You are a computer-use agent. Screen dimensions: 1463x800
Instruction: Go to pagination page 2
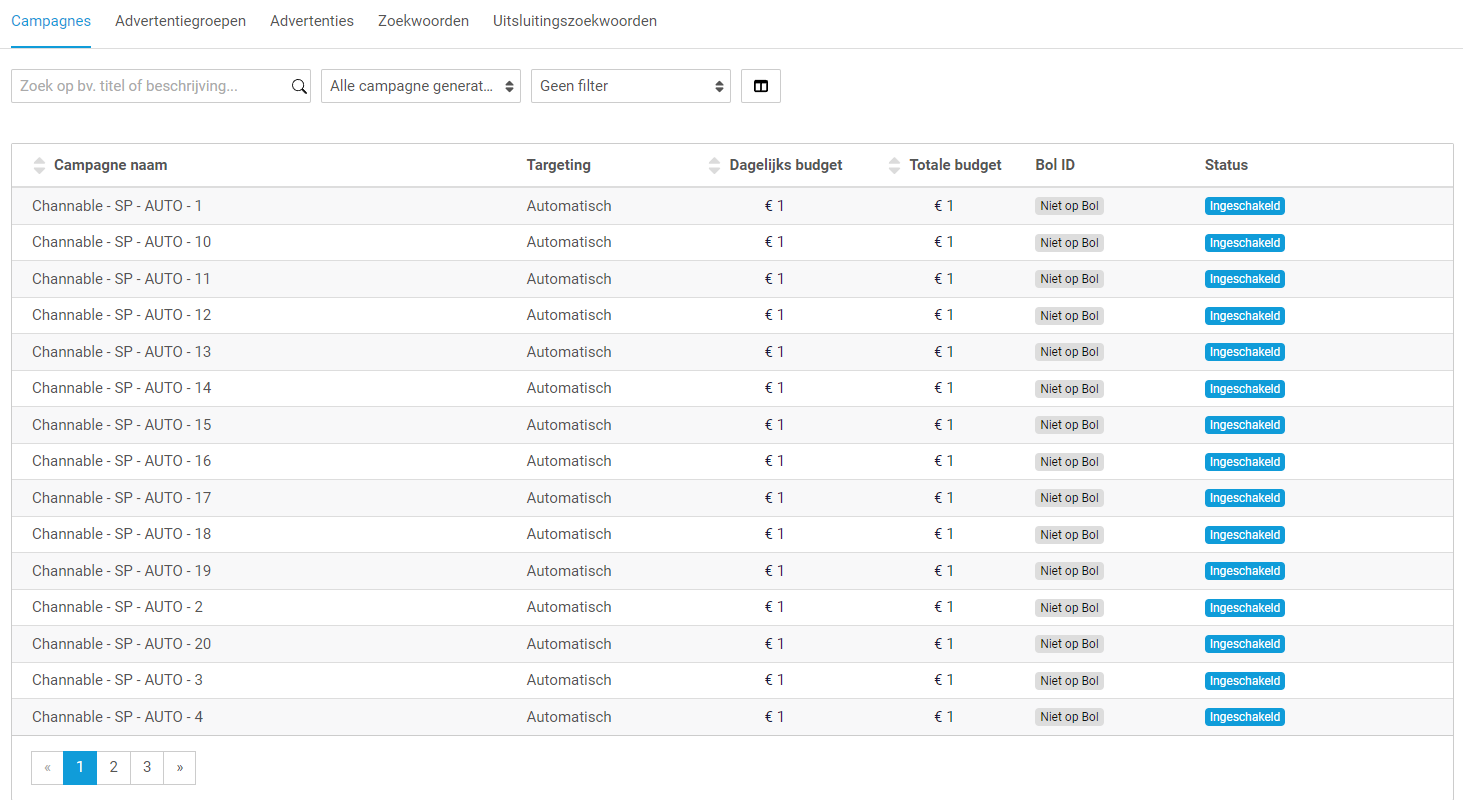point(114,767)
